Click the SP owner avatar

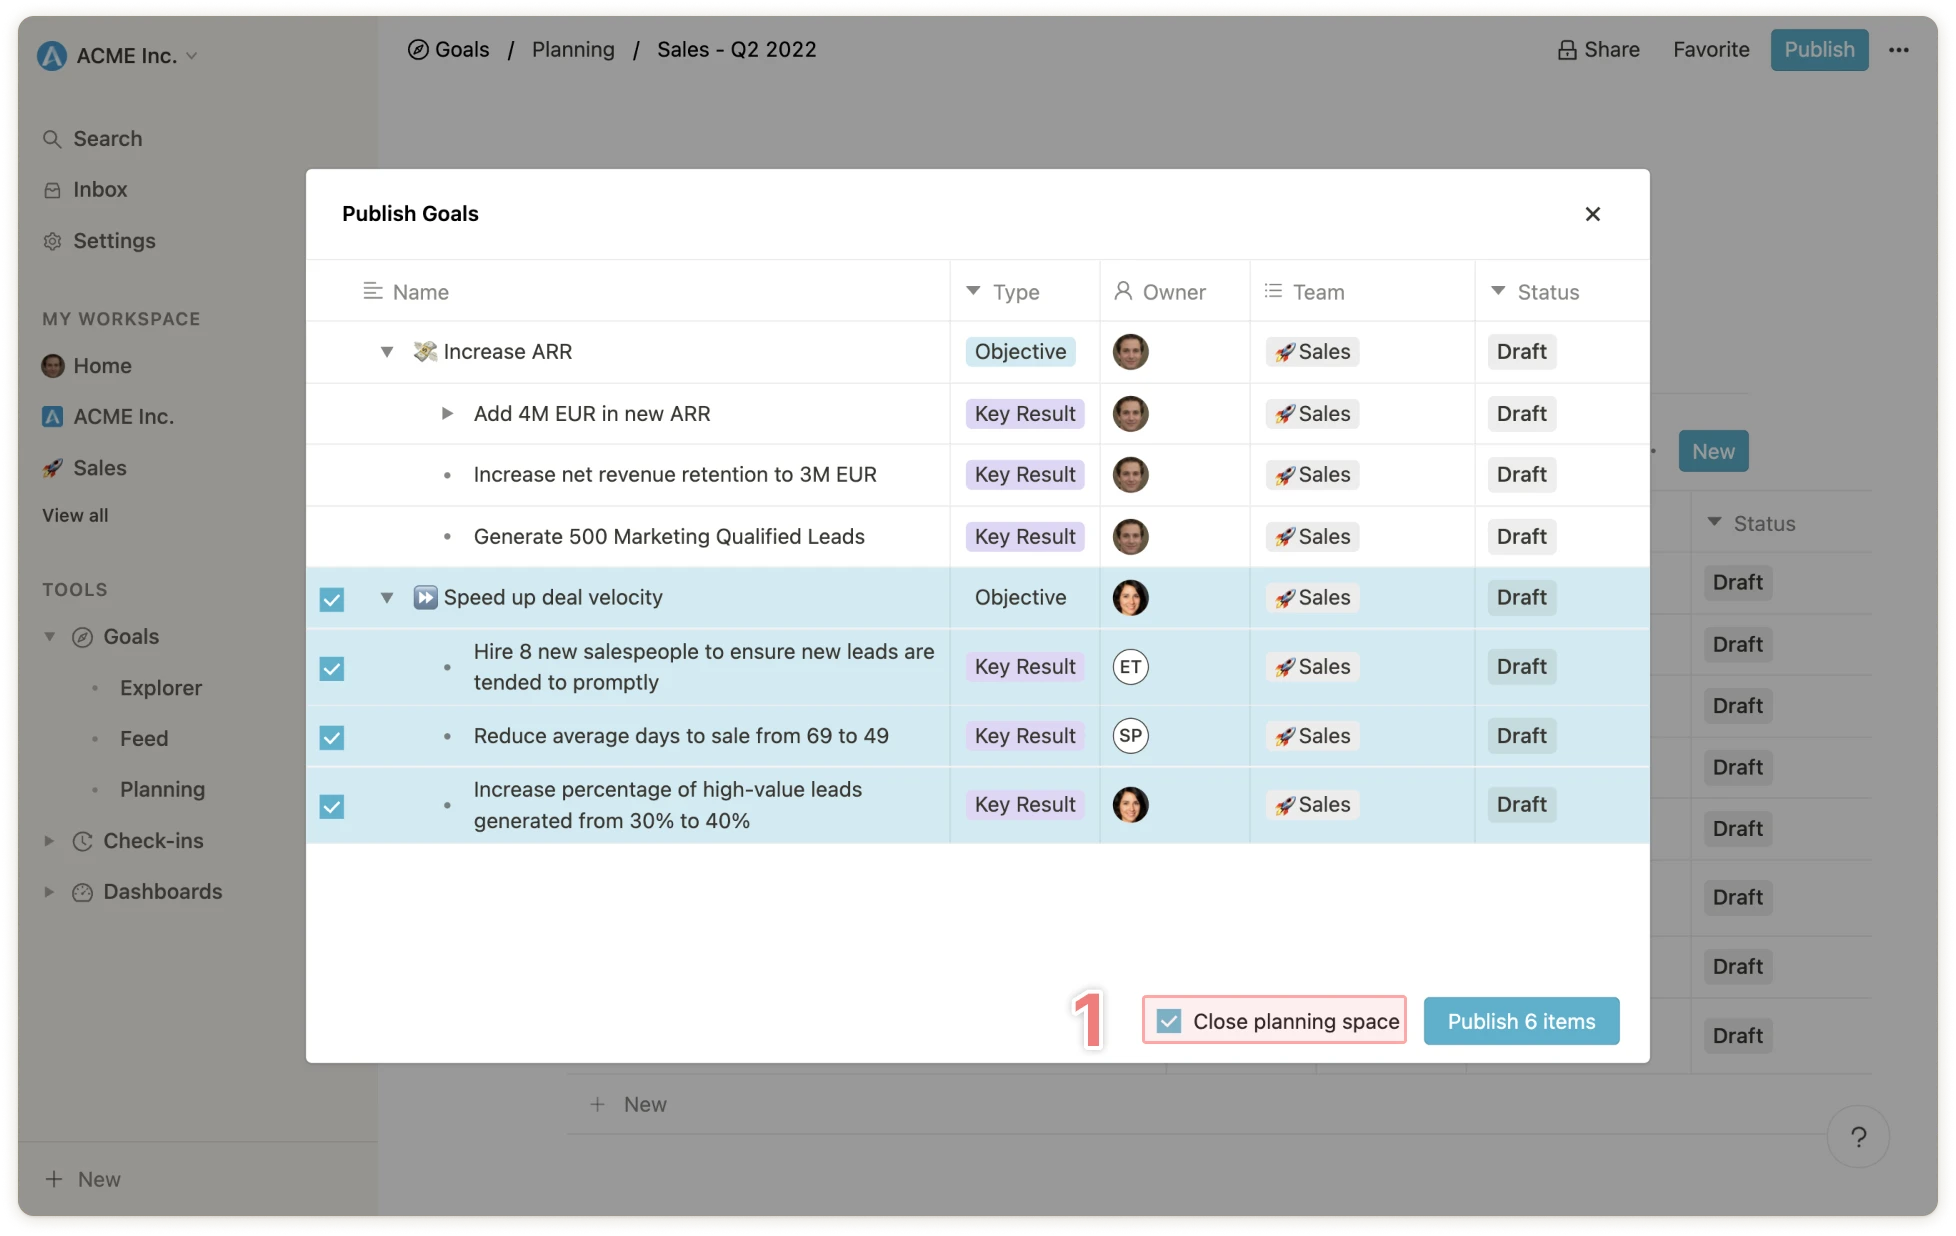1130,736
